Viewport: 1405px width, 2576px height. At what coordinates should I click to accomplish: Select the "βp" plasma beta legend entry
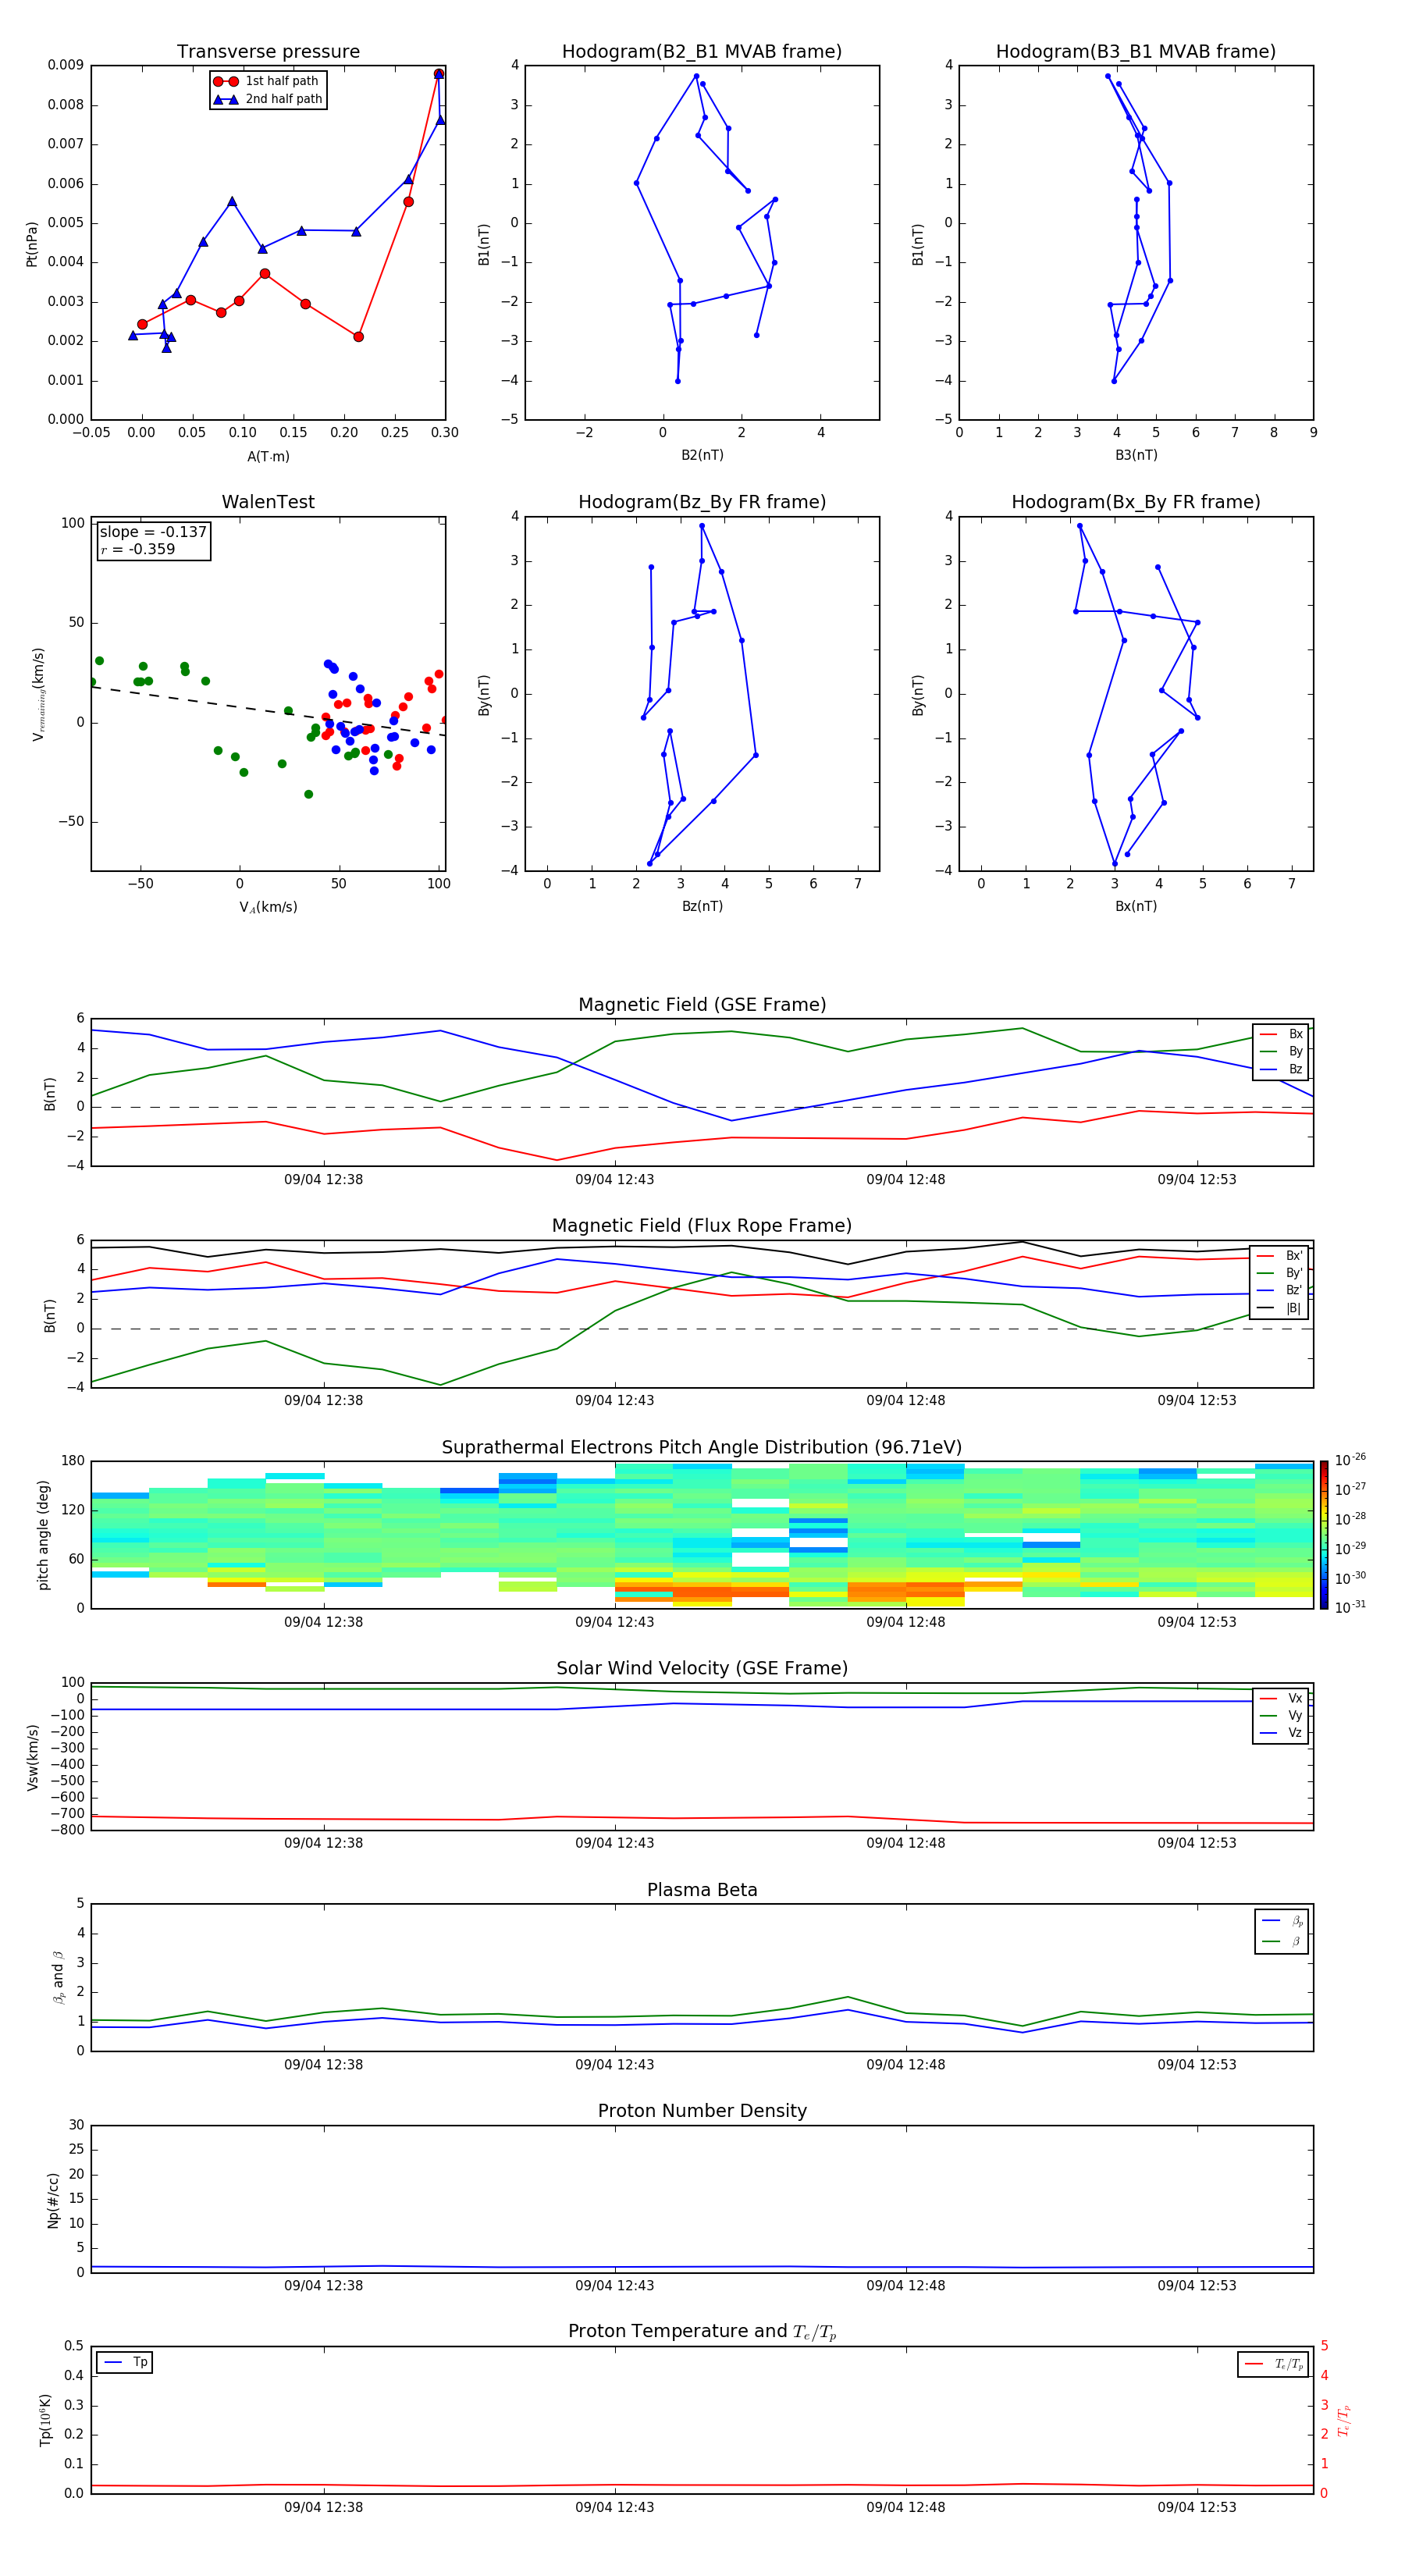click(x=1282, y=1921)
